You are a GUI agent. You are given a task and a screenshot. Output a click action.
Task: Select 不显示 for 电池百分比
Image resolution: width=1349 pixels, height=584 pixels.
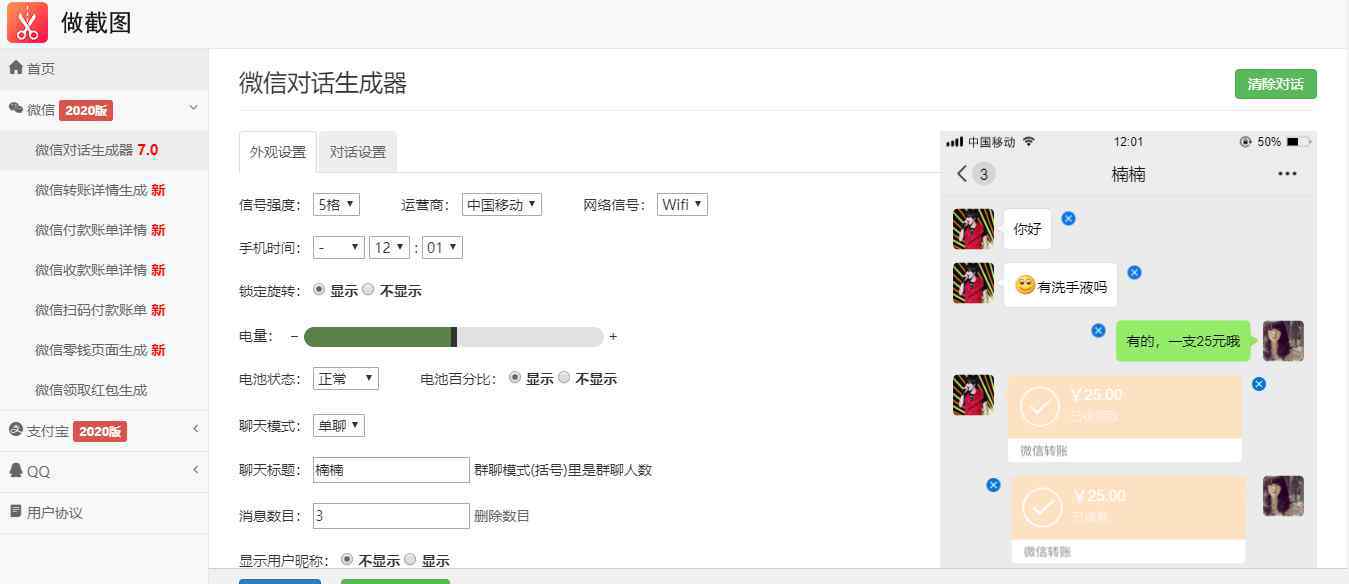point(564,377)
